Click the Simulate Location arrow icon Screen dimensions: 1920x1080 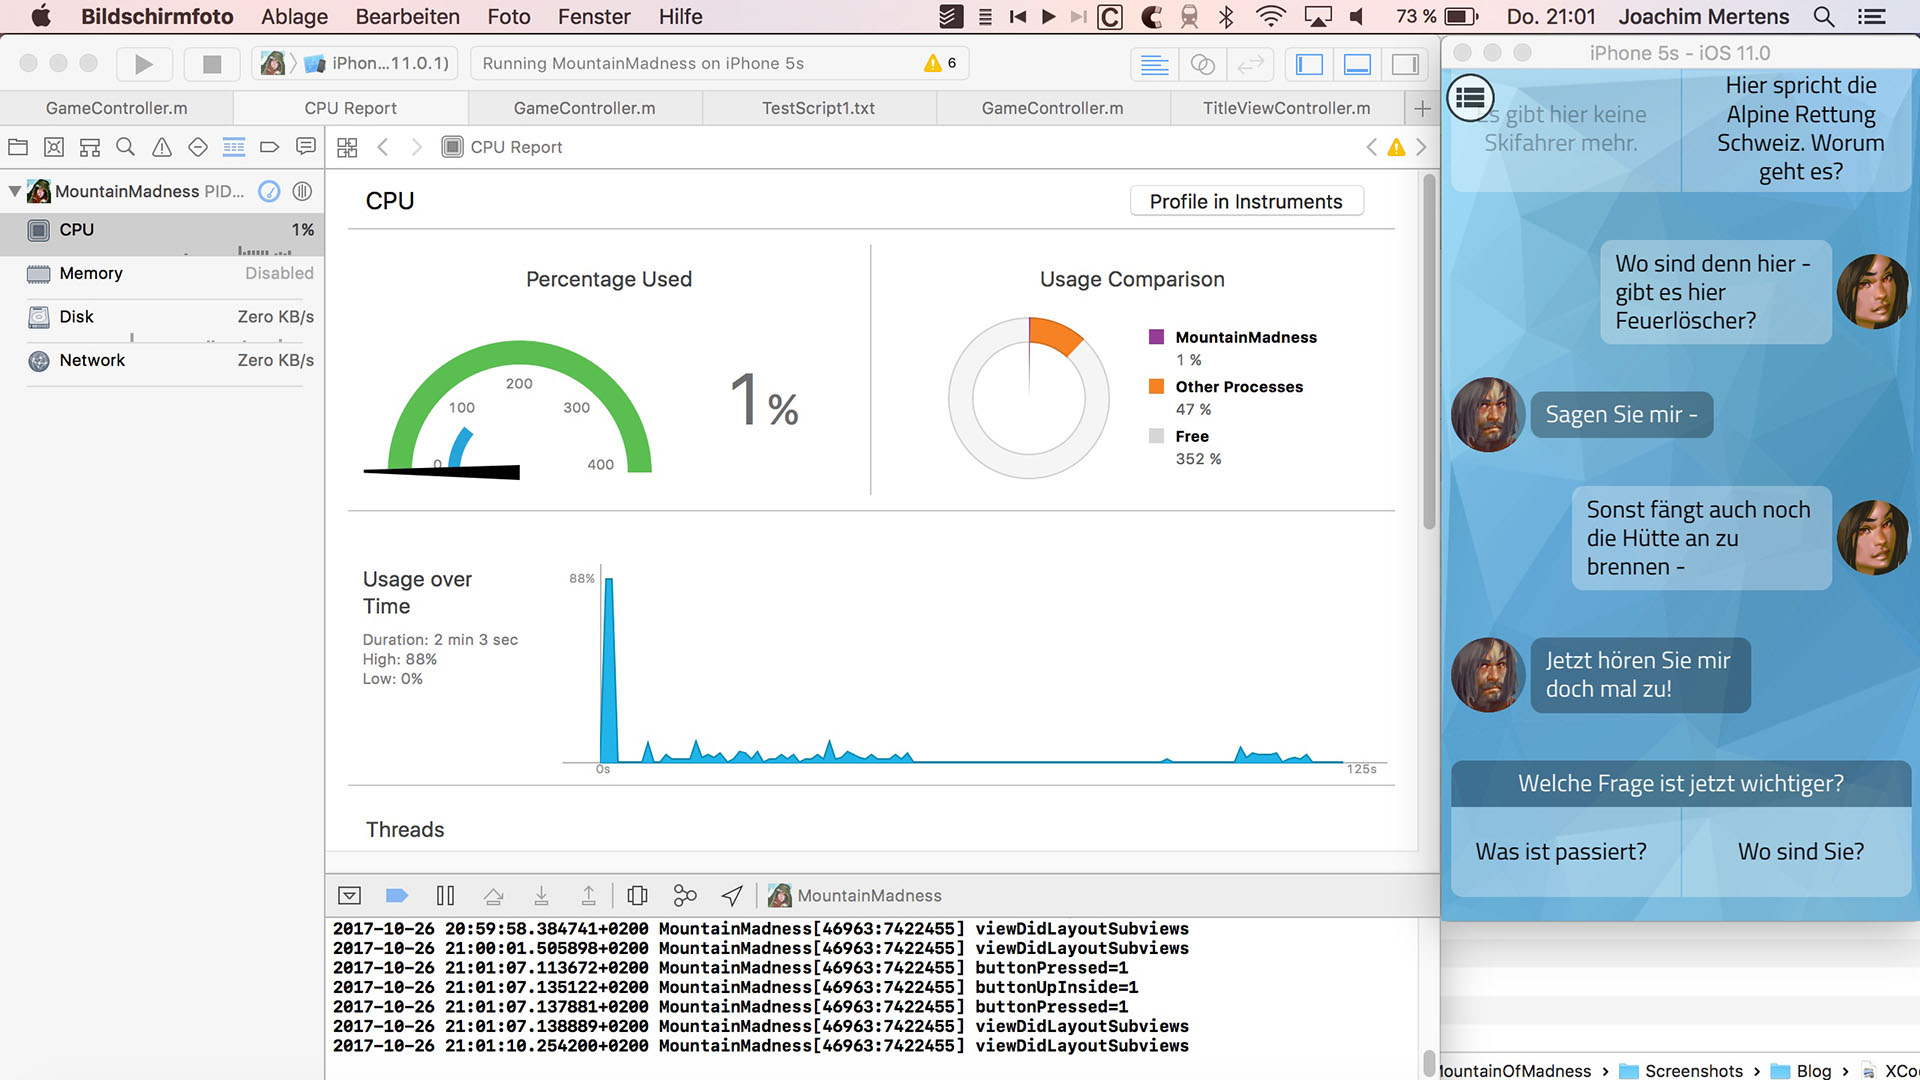[x=732, y=895]
